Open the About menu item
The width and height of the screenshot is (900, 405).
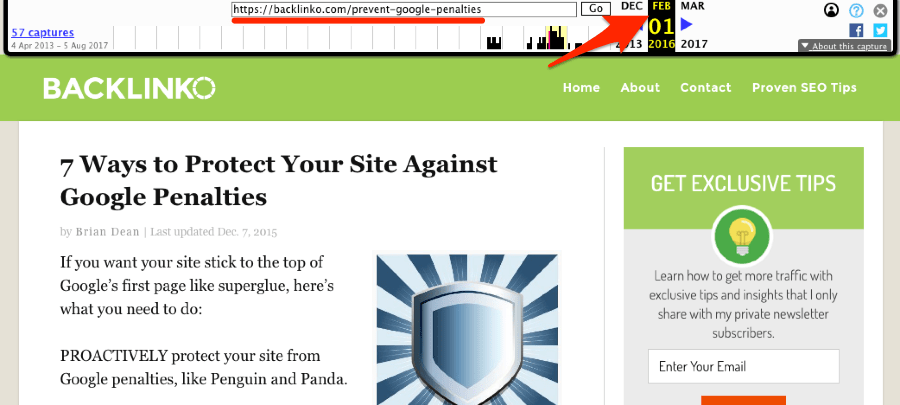640,88
